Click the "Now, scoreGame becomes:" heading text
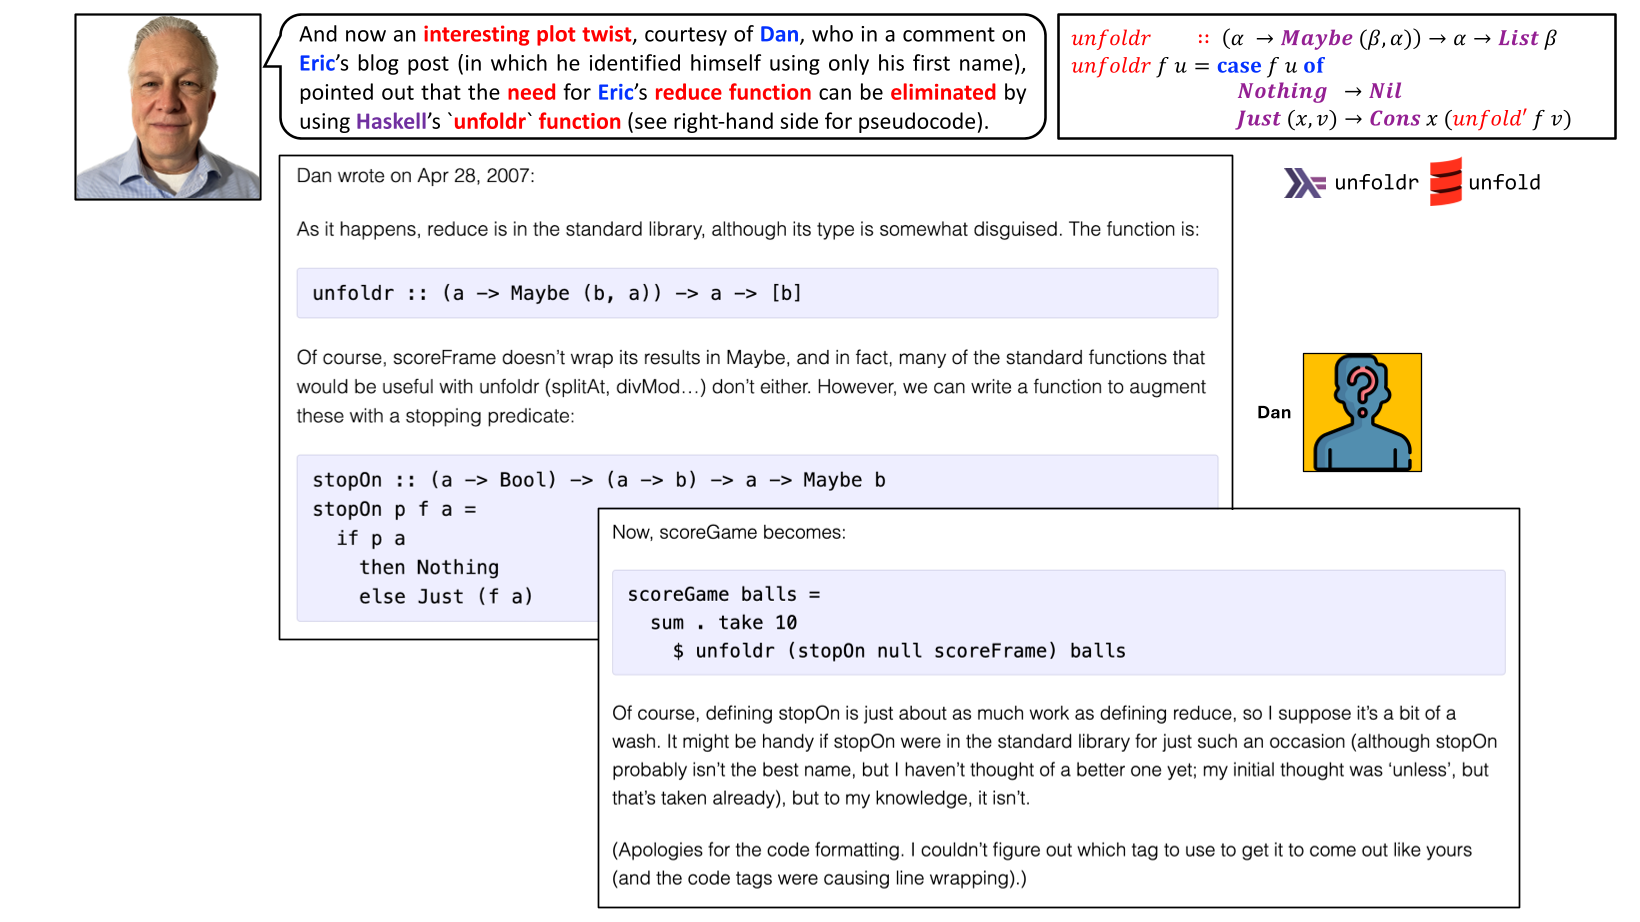The image size is (1640, 922). (729, 533)
